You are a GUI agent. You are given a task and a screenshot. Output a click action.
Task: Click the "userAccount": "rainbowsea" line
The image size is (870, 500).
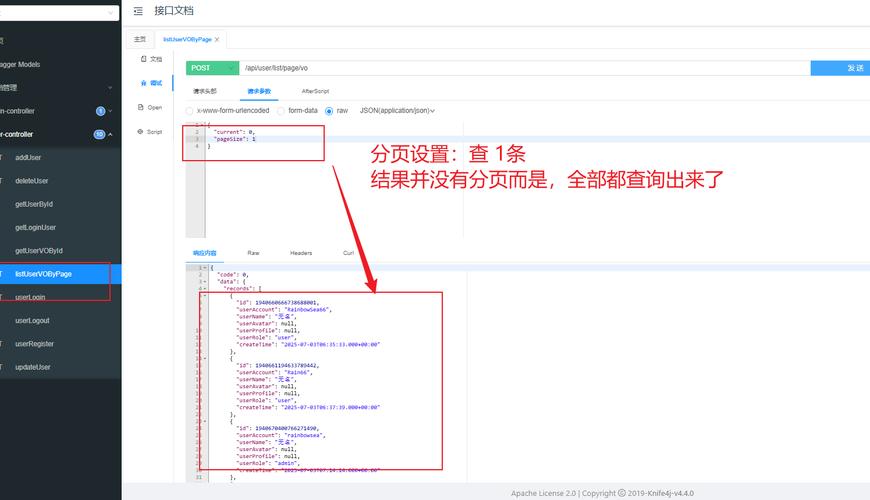(x=281, y=436)
